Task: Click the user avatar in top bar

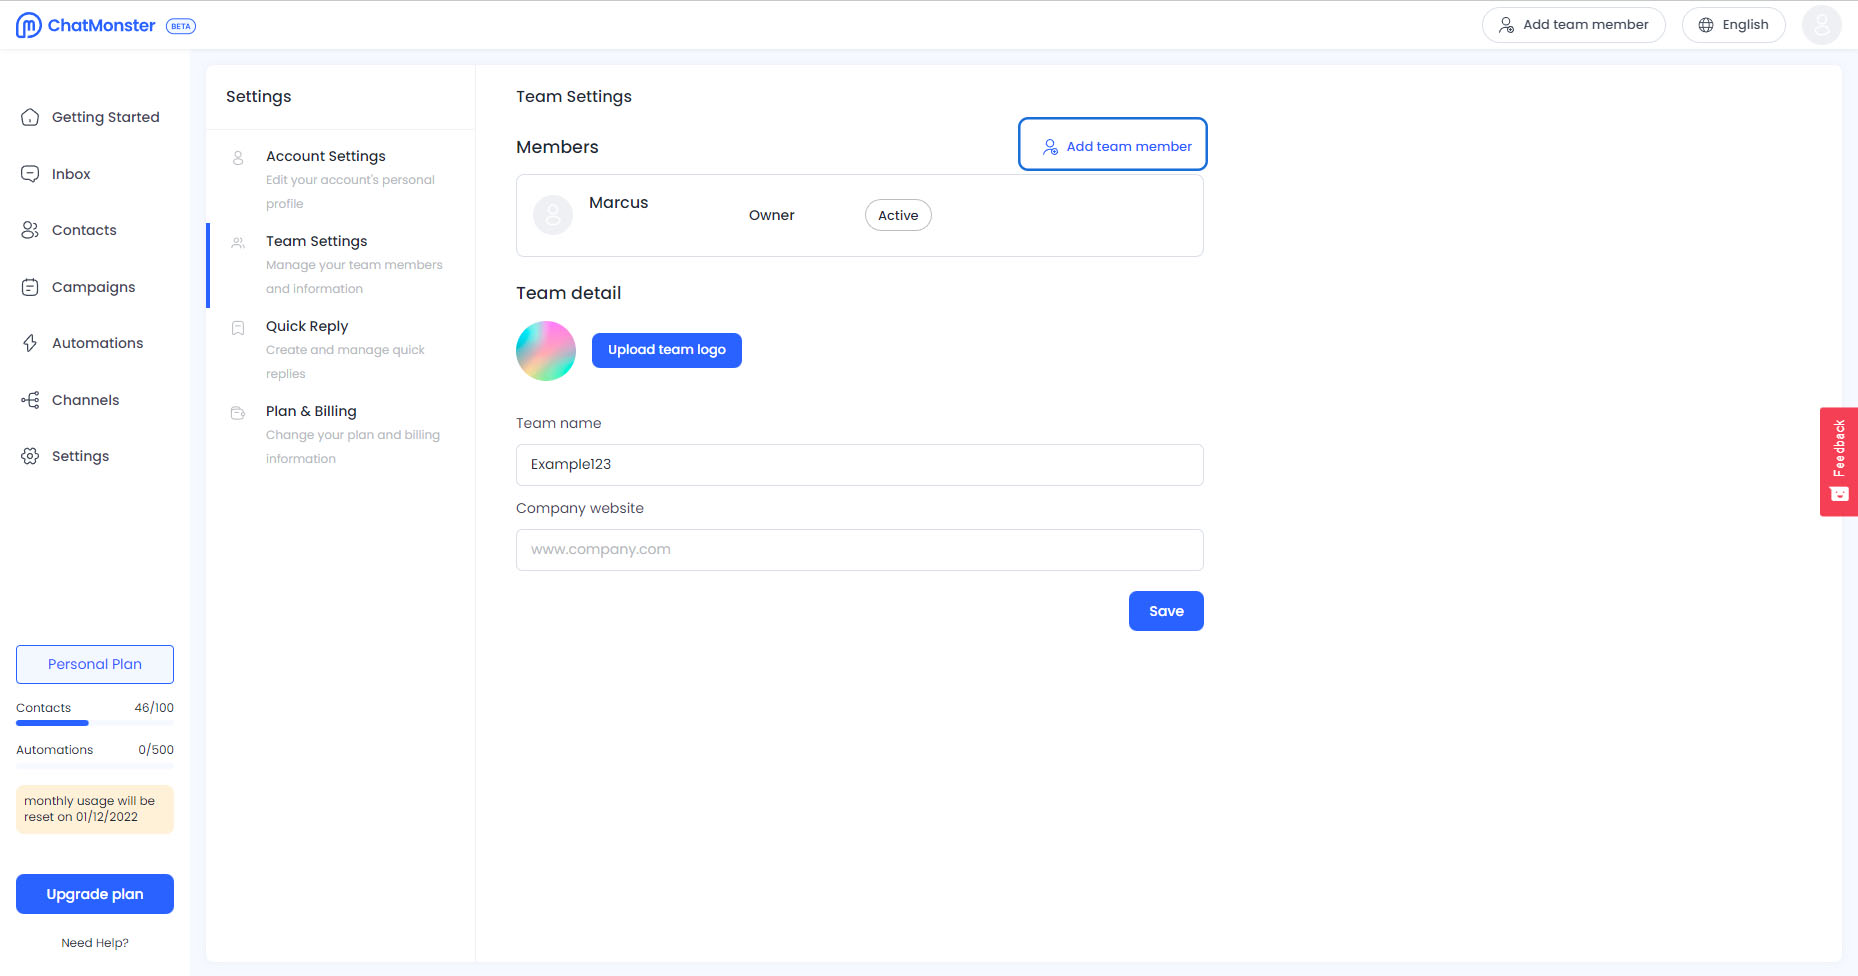Action: tap(1821, 25)
